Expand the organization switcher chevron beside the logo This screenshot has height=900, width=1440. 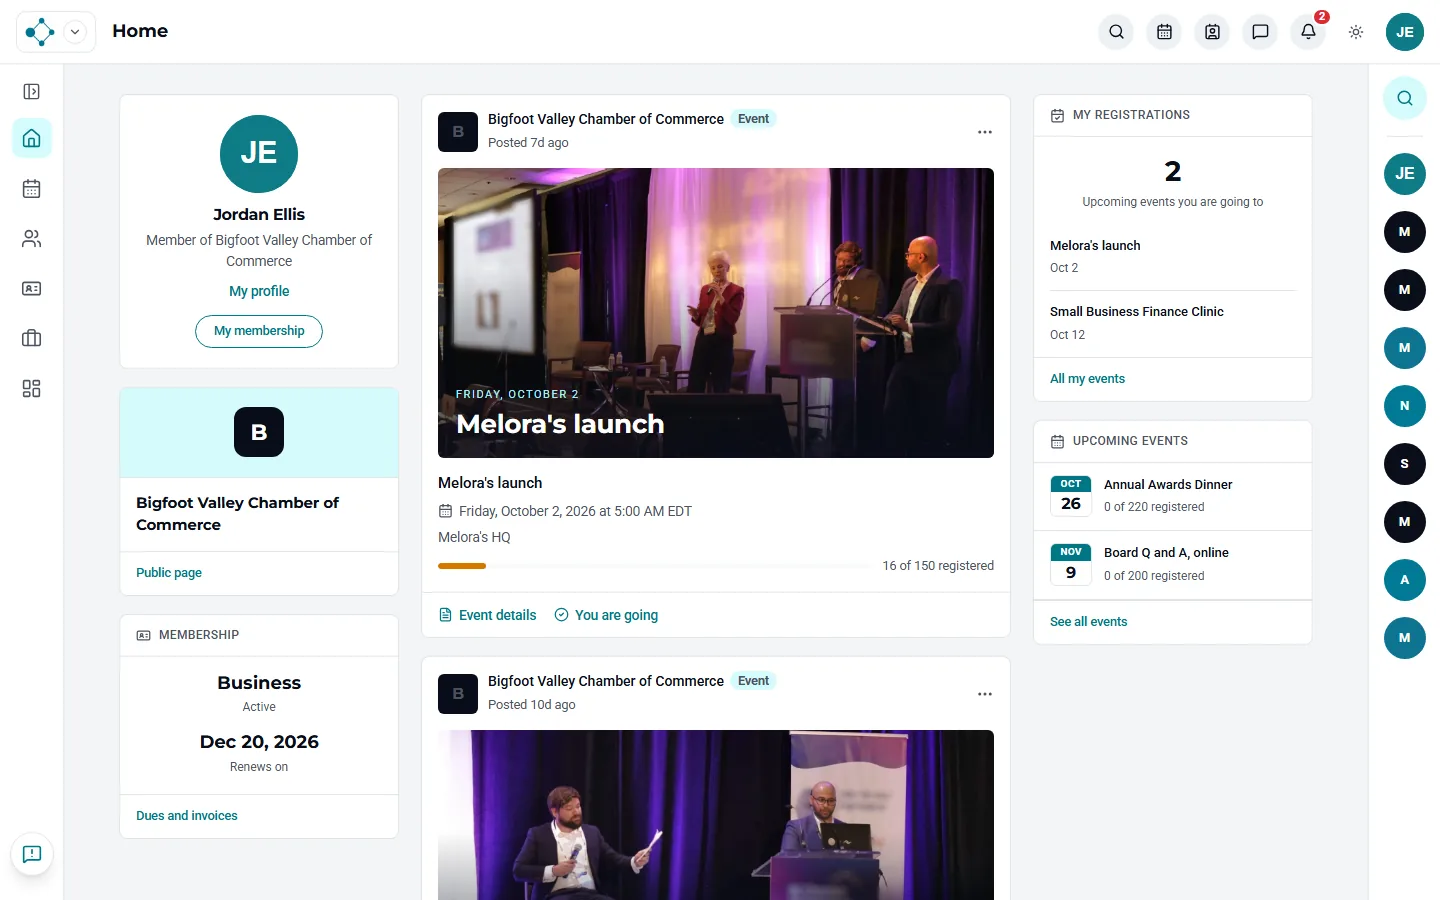click(75, 32)
